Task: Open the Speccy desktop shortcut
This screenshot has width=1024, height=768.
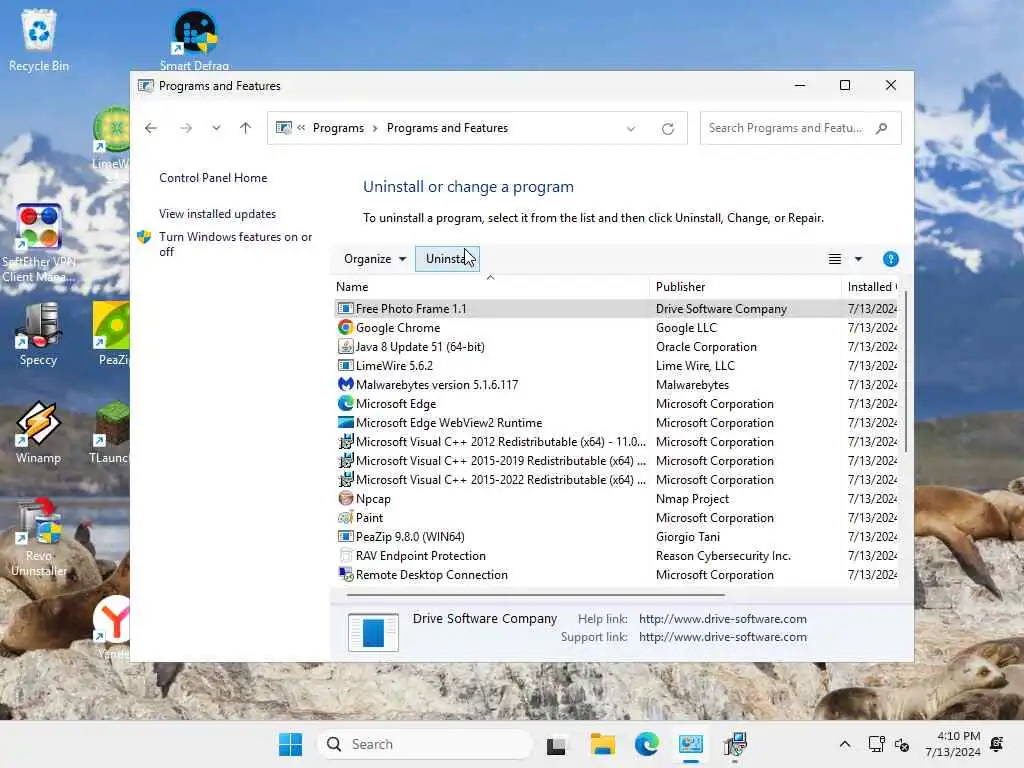Action: coord(39,334)
